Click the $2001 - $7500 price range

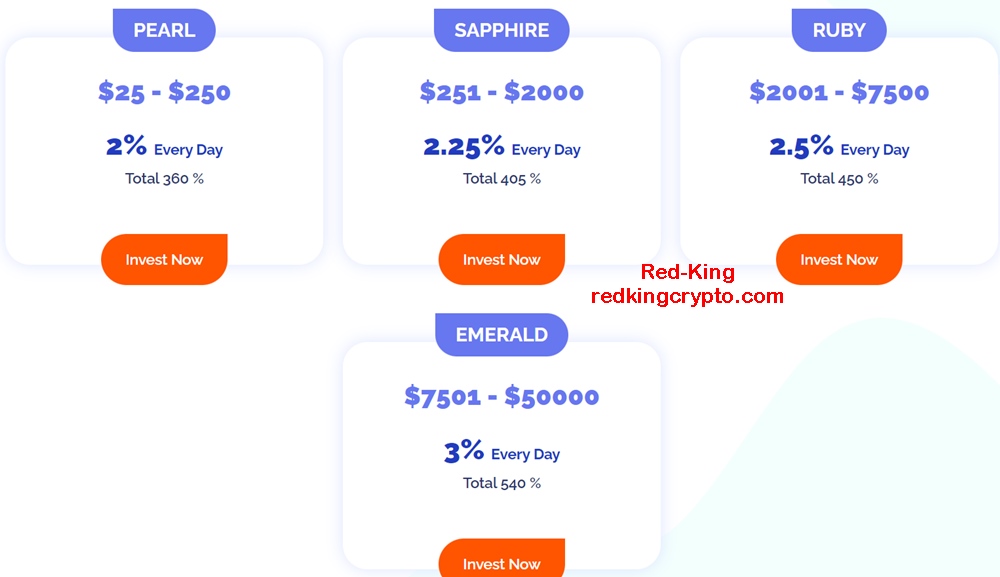[x=839, y=92]
